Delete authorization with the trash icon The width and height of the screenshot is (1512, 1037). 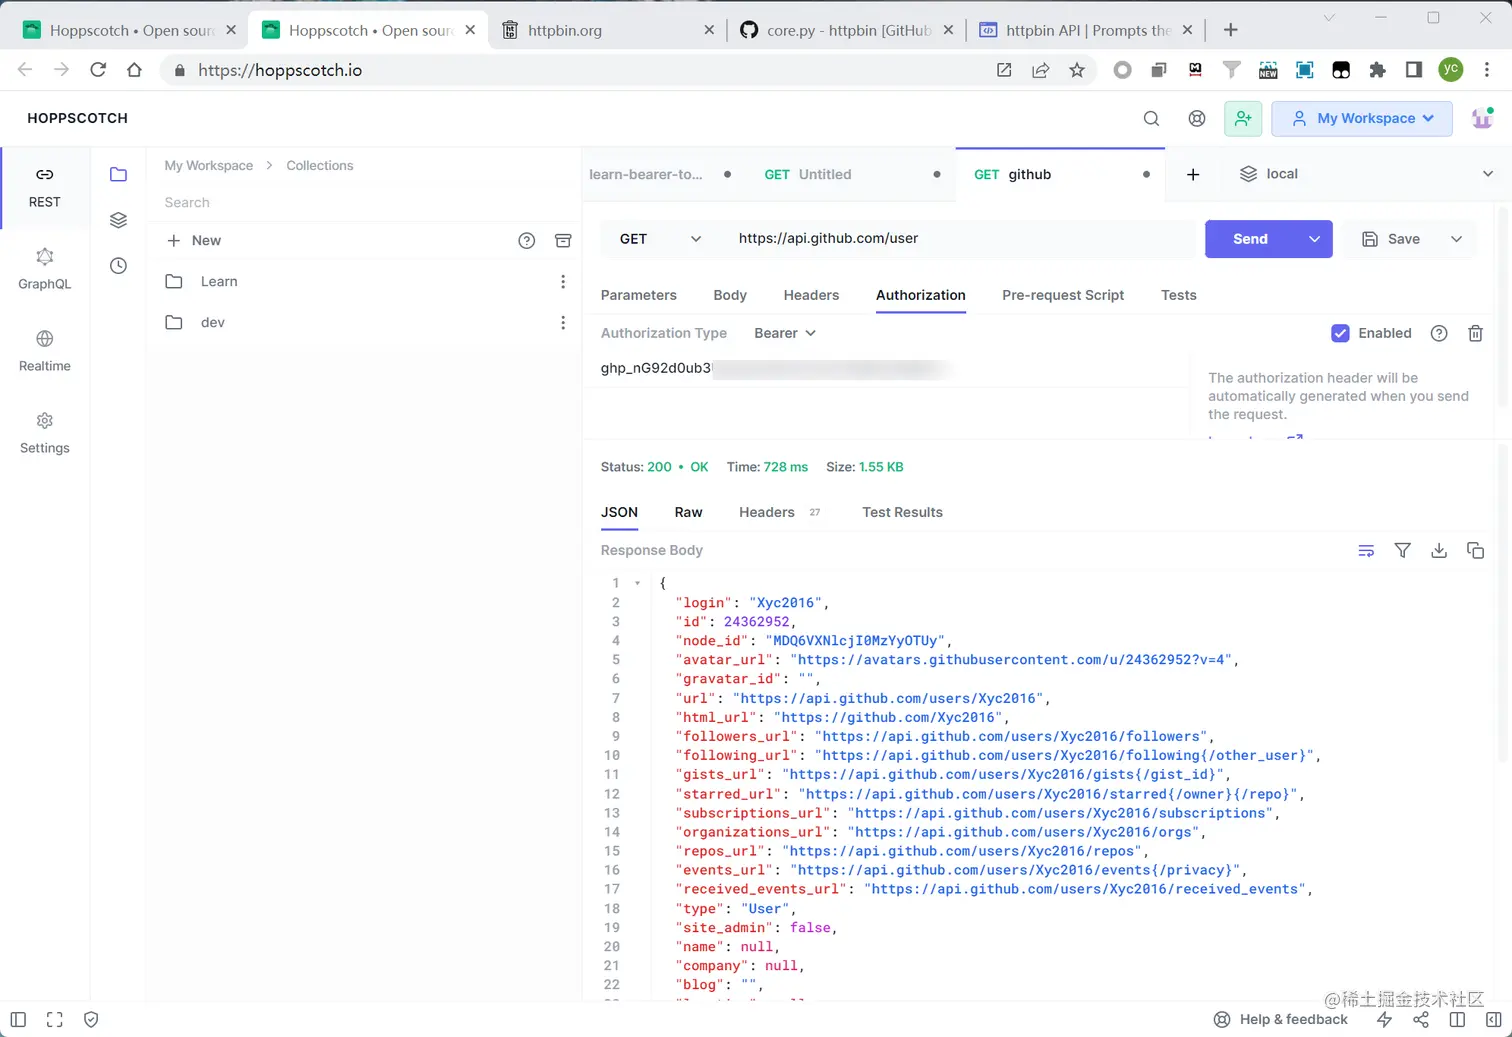1475,333
